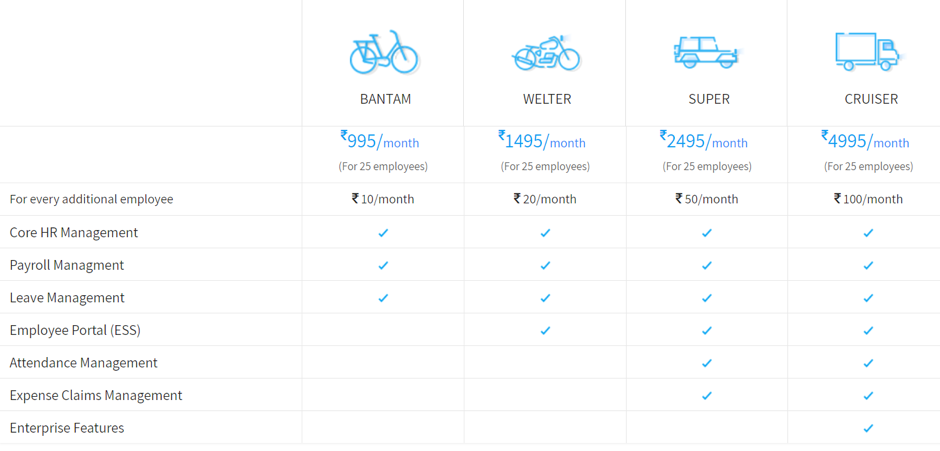Click Employee Portal checkmark under Welter
The width and height of the screenshot is (940, 451).
545,330
